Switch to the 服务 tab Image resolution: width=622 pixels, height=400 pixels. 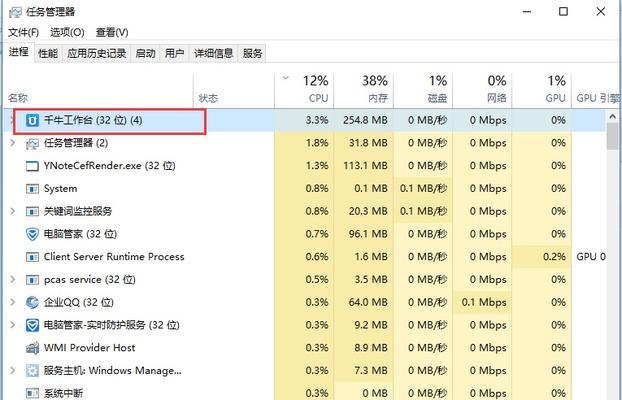tap(253, 53)
